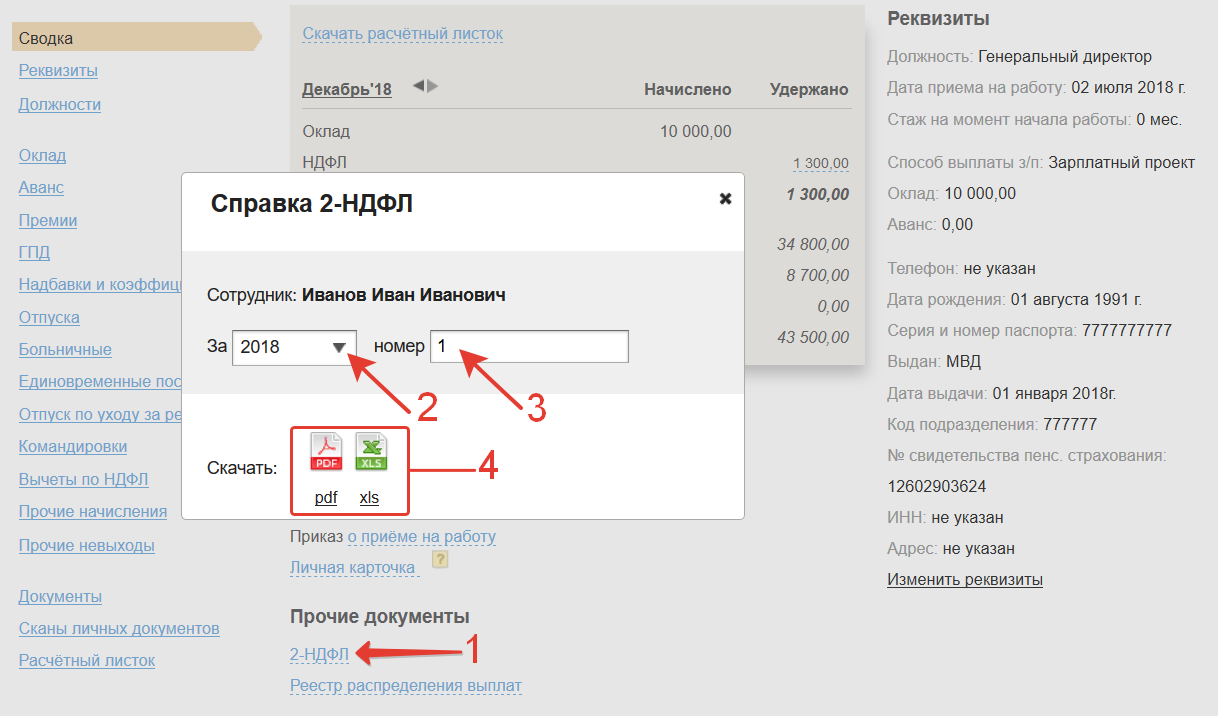Click employee name Иванов Иван Иванович

coord(403,295)
